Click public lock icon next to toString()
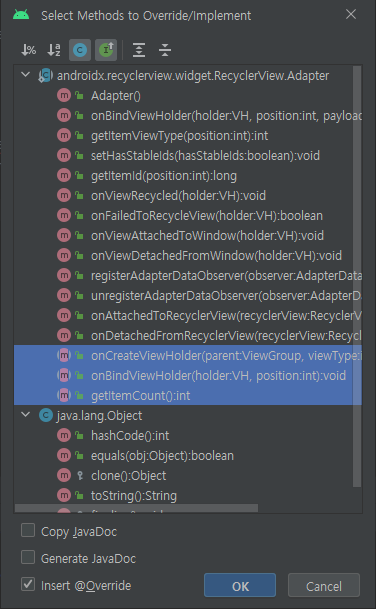 click(79, 496)
